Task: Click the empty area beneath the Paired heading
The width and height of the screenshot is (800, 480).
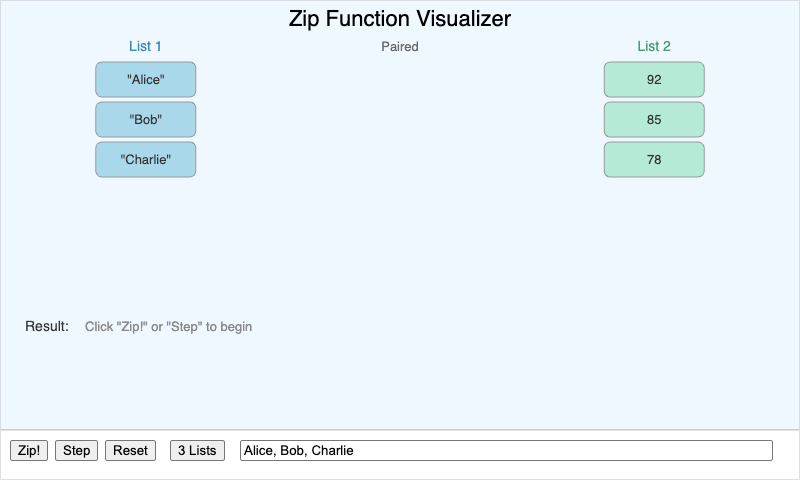Action: (400, 140)
